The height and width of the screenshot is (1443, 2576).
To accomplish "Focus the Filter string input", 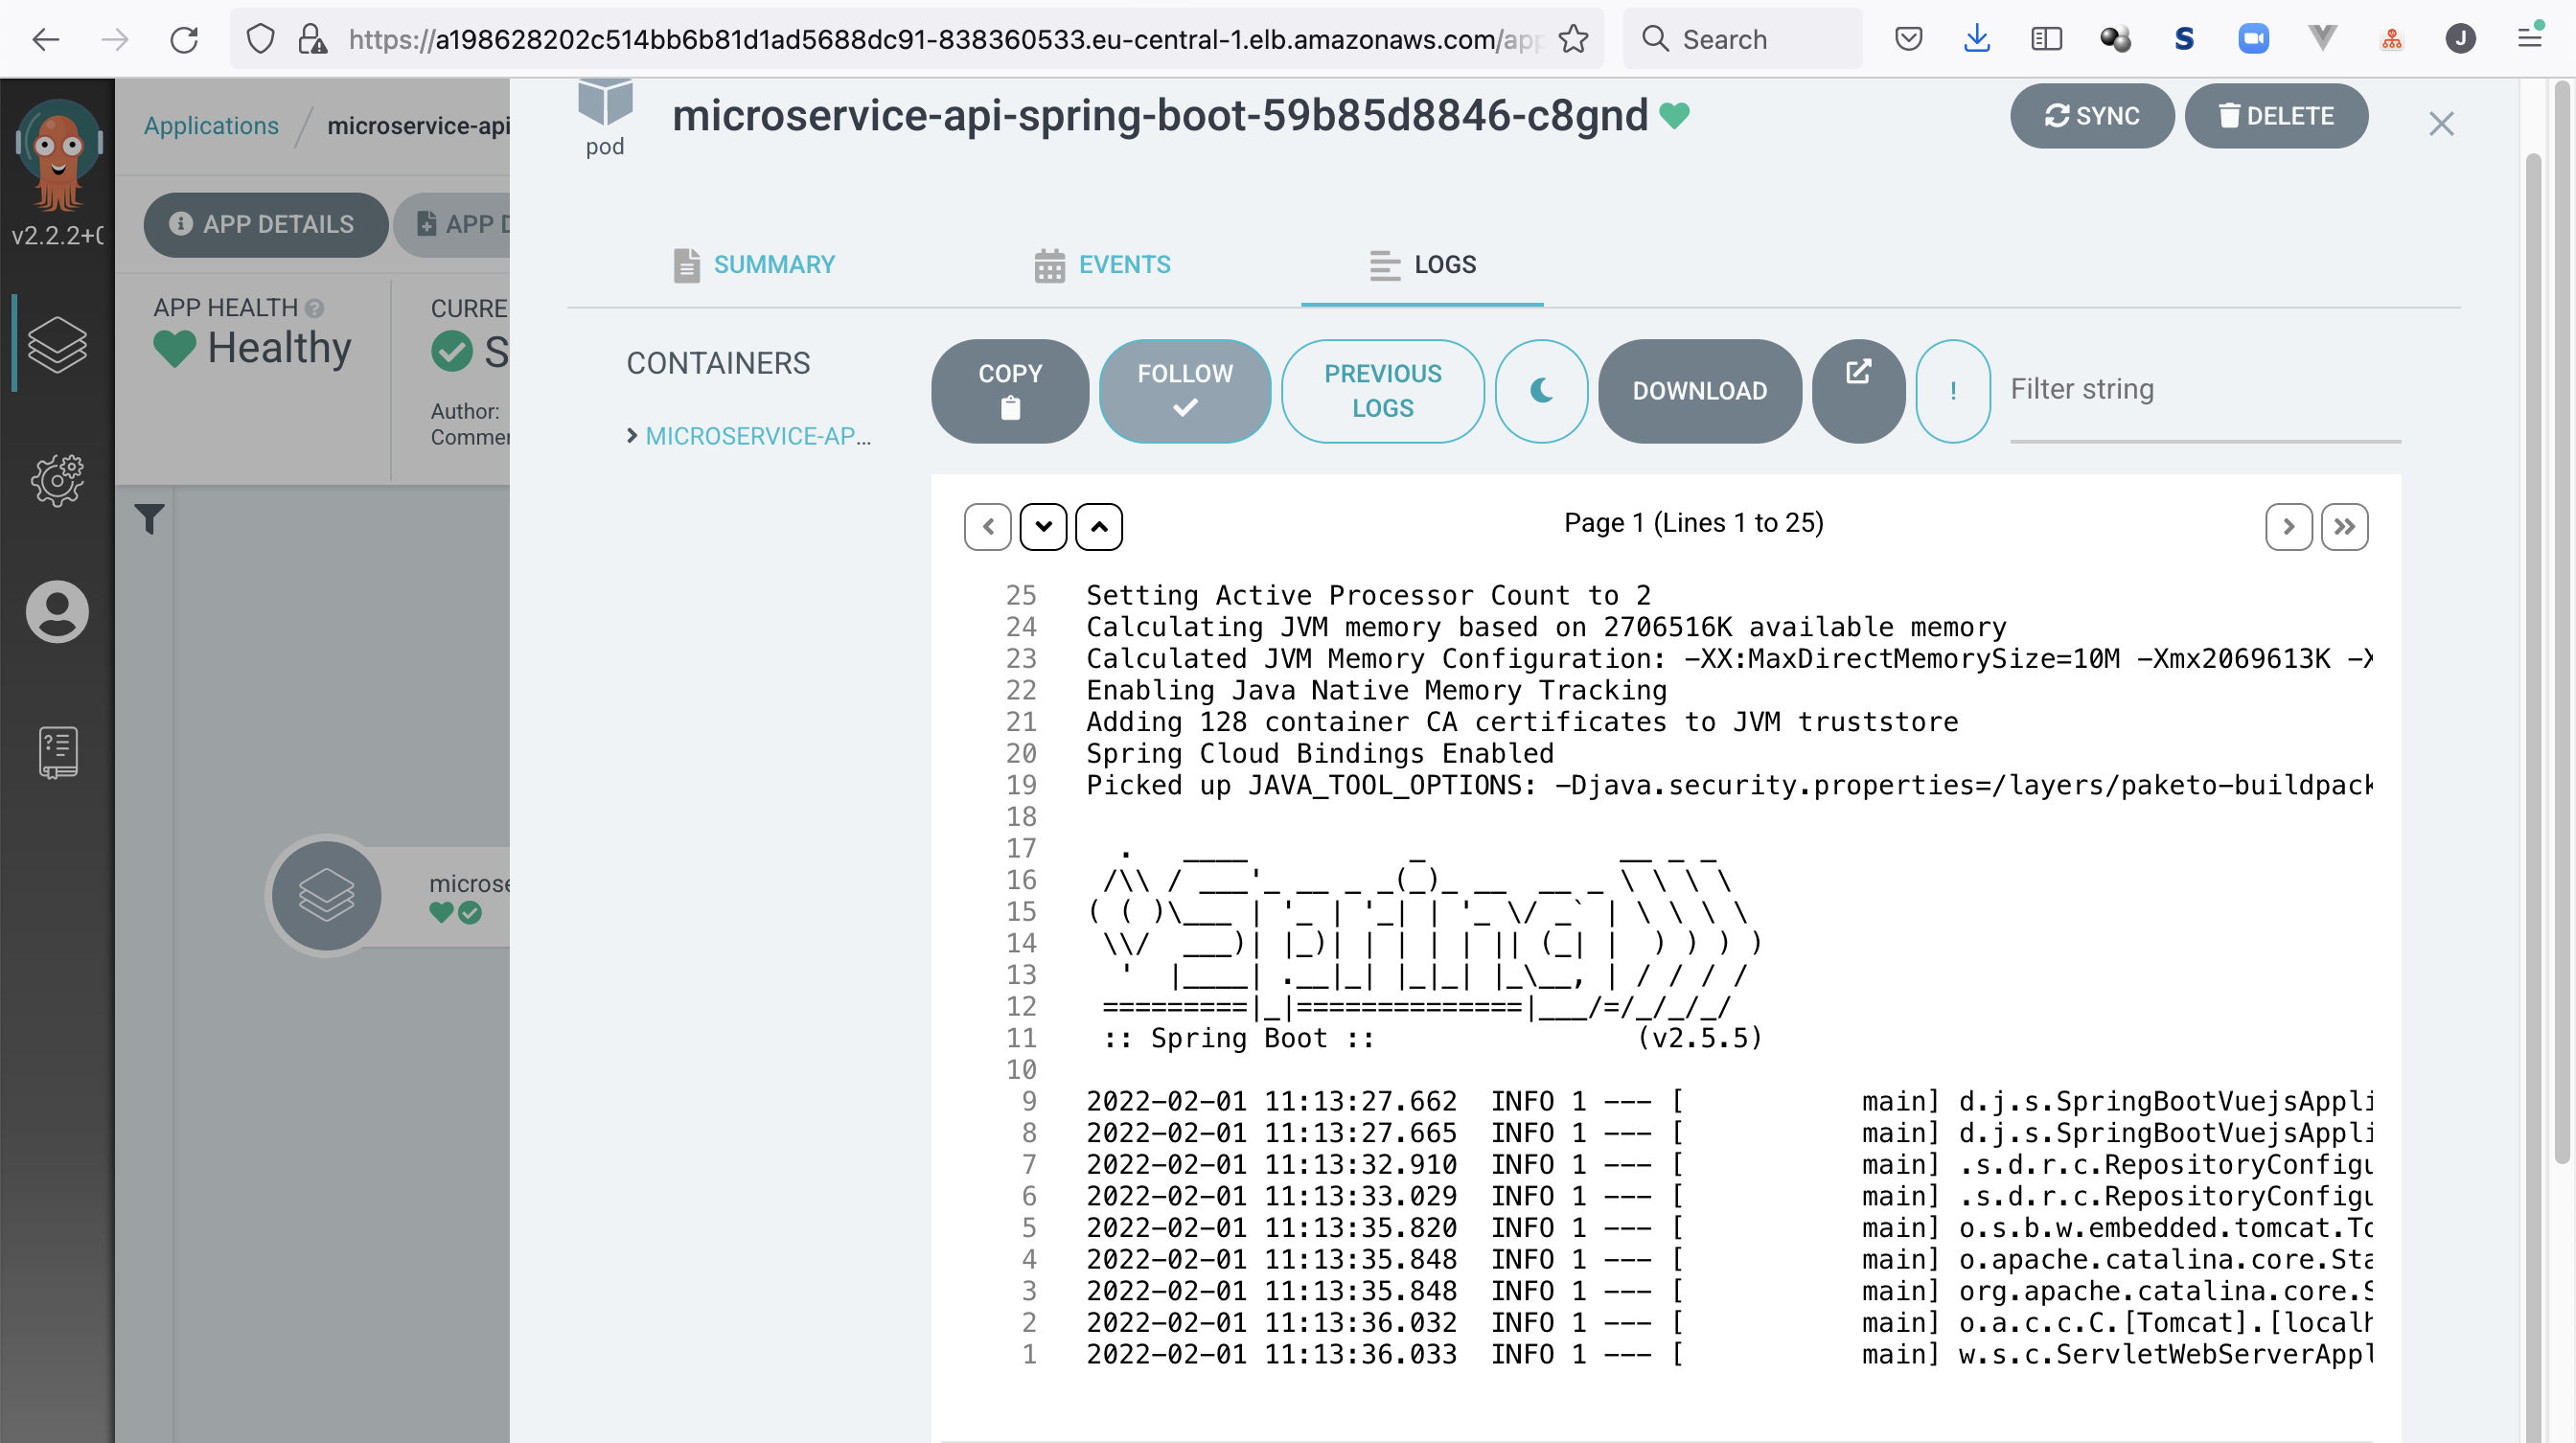I will click(x=2203, y=390).
